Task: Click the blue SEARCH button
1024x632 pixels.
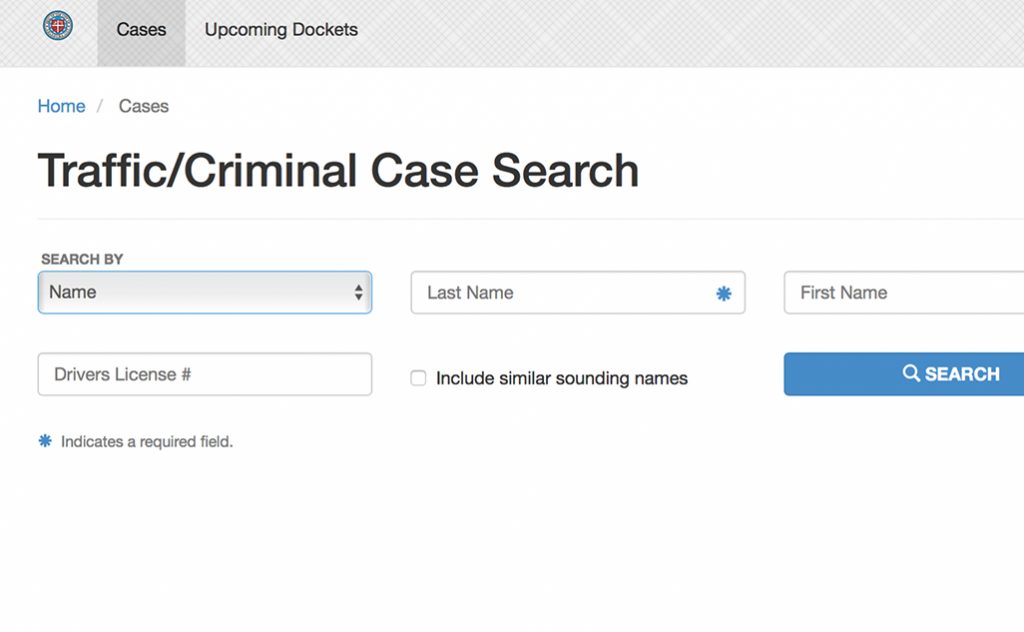Action: [904, 374]
